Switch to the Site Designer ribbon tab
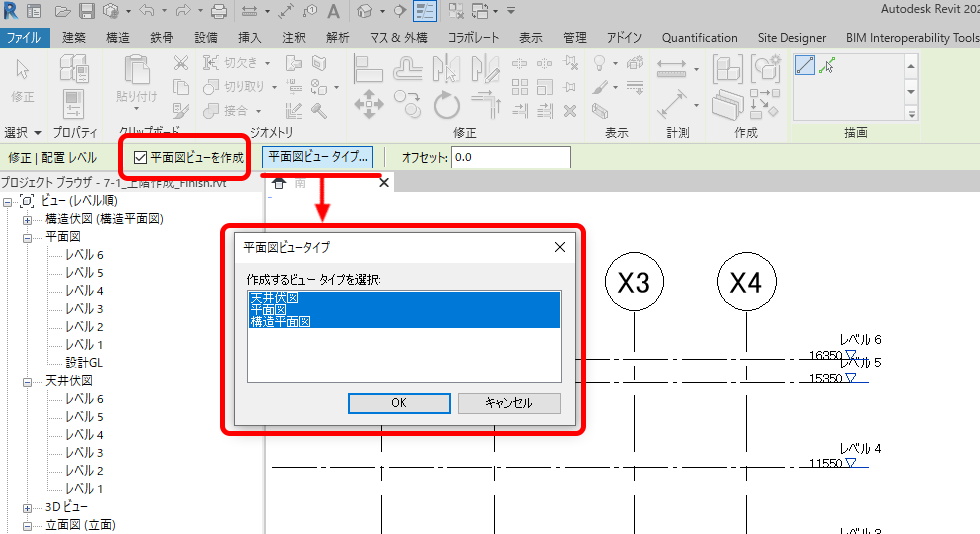This screenshot has height=534, width=980. pos(791,38)
